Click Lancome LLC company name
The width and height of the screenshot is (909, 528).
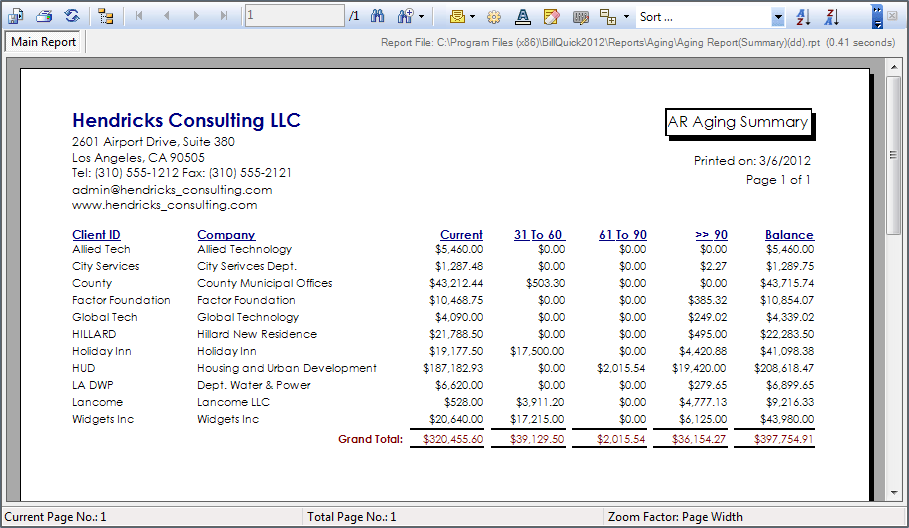pyautogui.click(x=233, y=402)
